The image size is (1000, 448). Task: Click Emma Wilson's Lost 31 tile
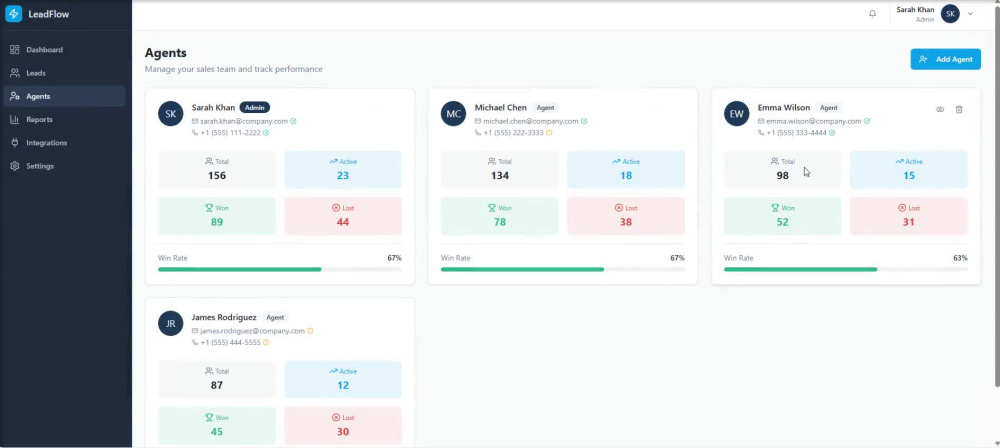pos(909,216)
